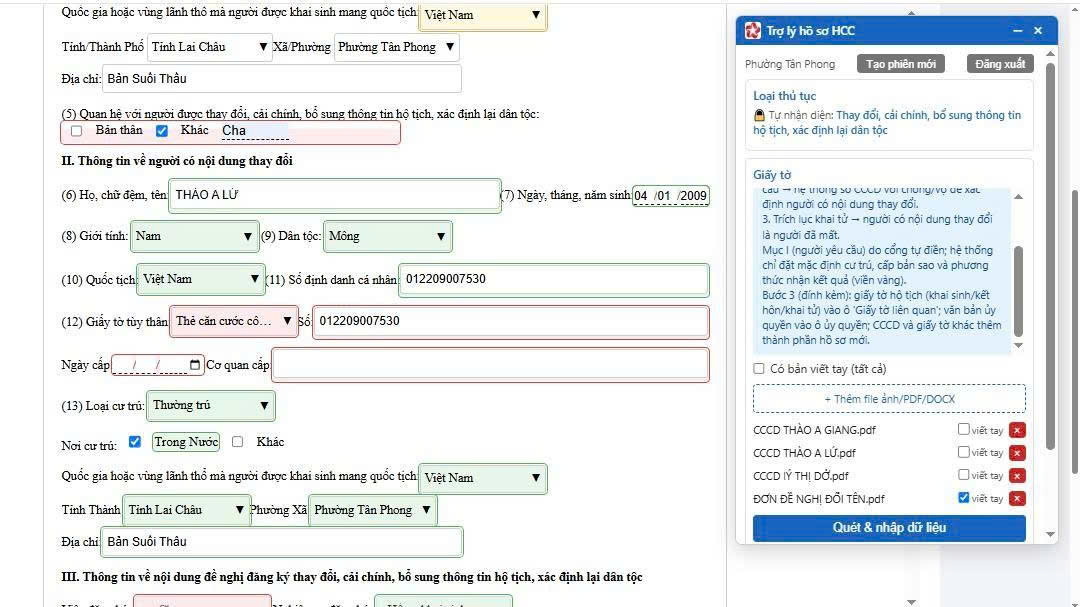Click the Cơ quan cấp field

coord(490,365)
